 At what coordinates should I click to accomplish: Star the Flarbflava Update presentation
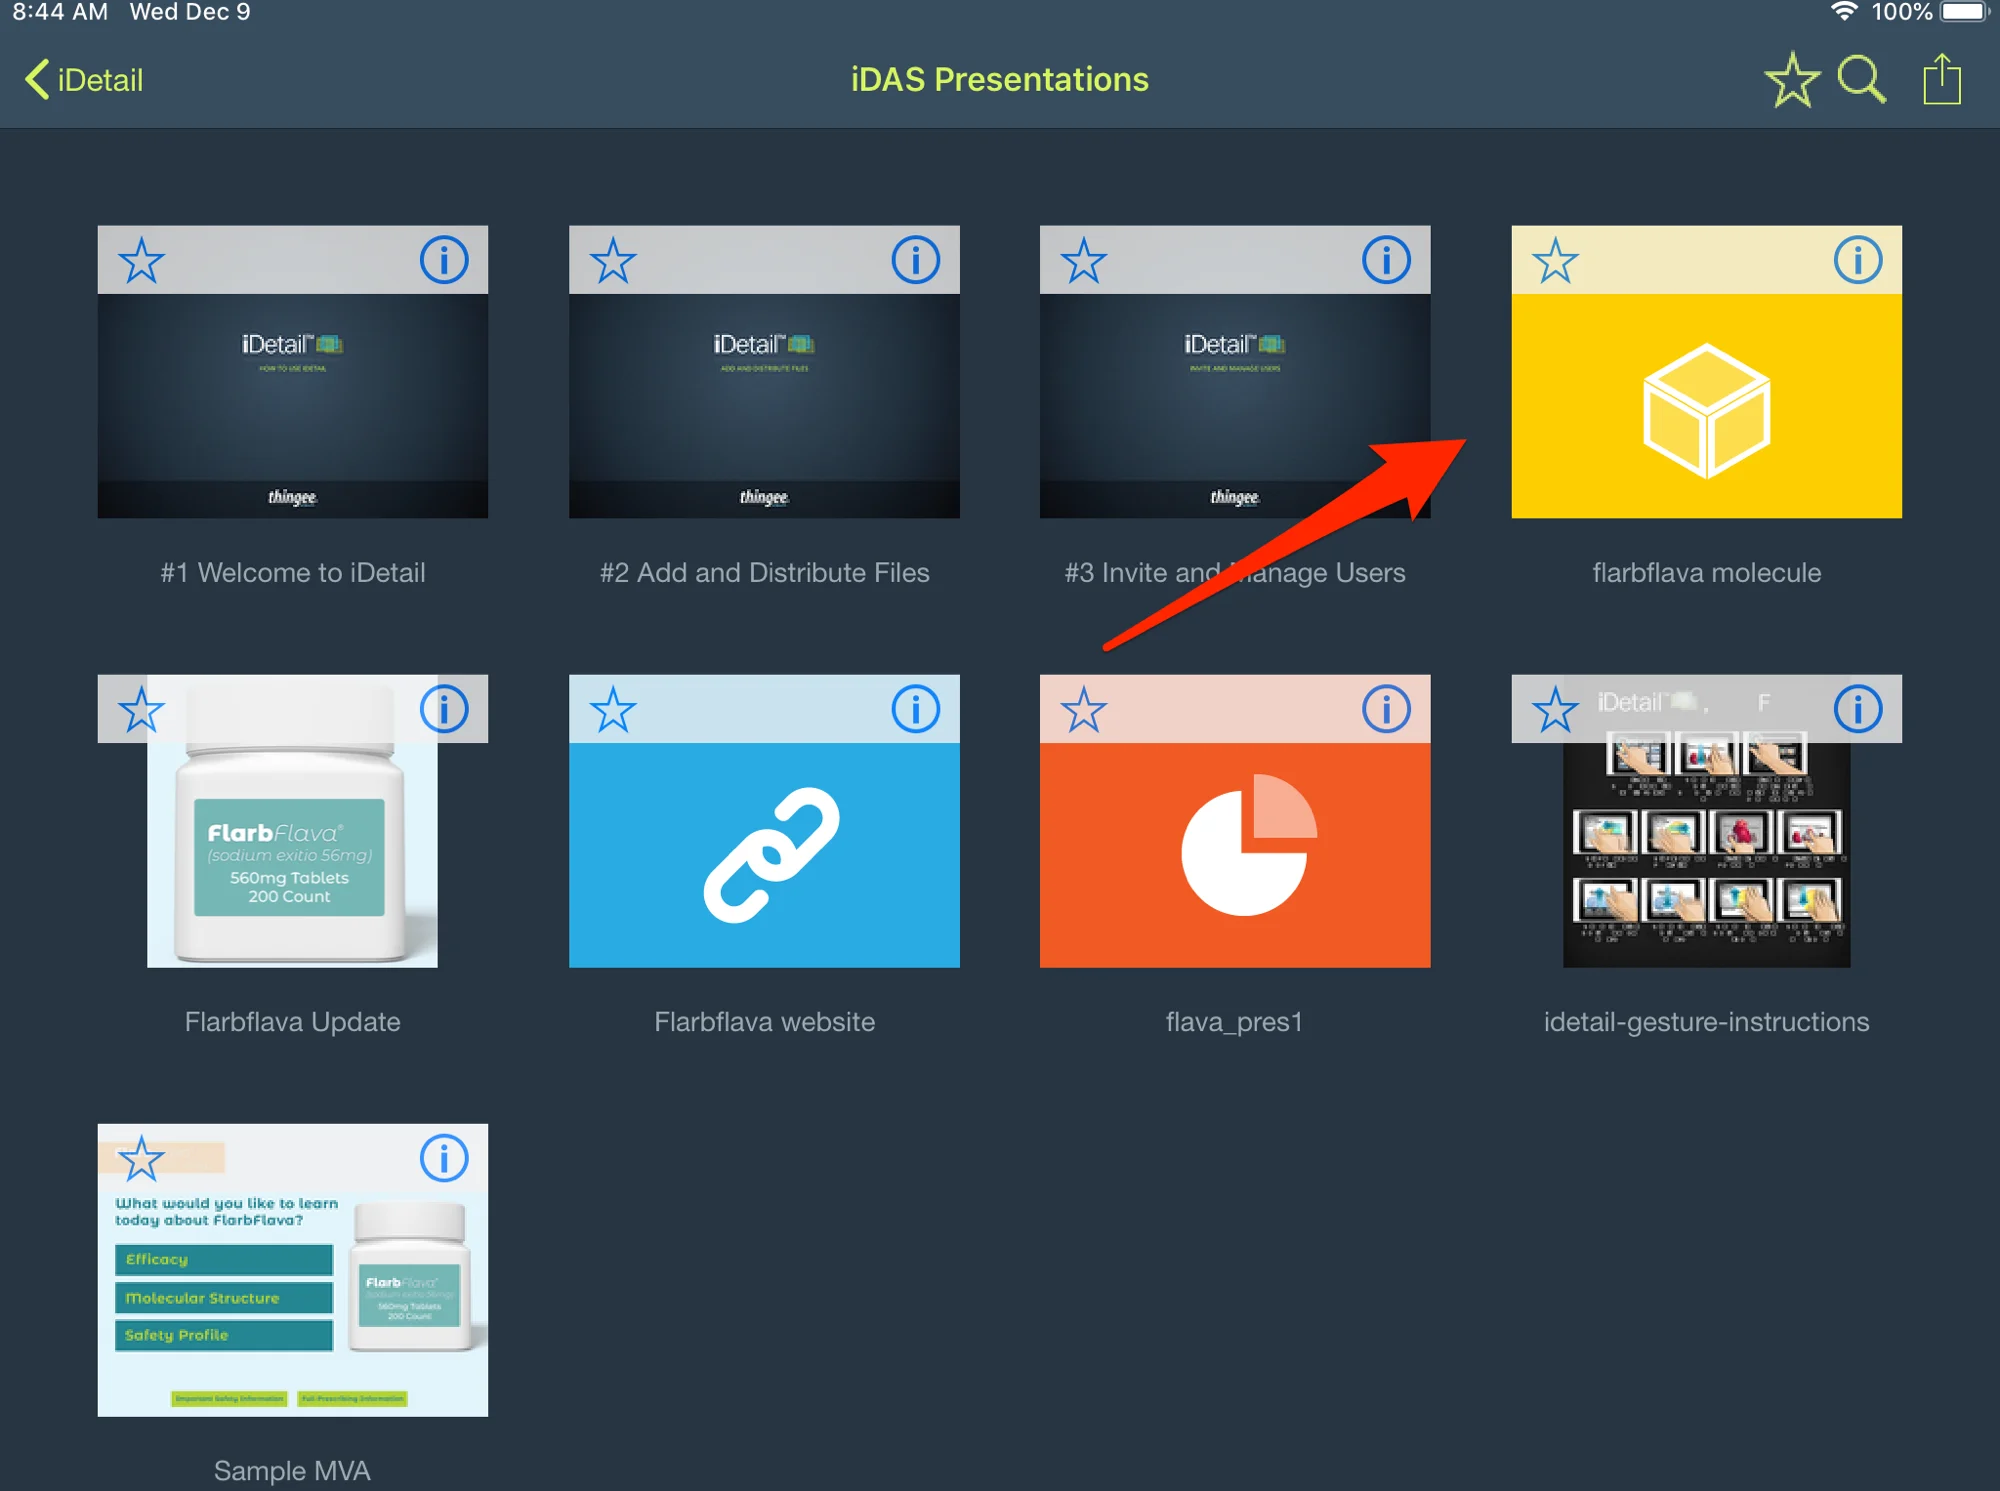coord(141,710)
